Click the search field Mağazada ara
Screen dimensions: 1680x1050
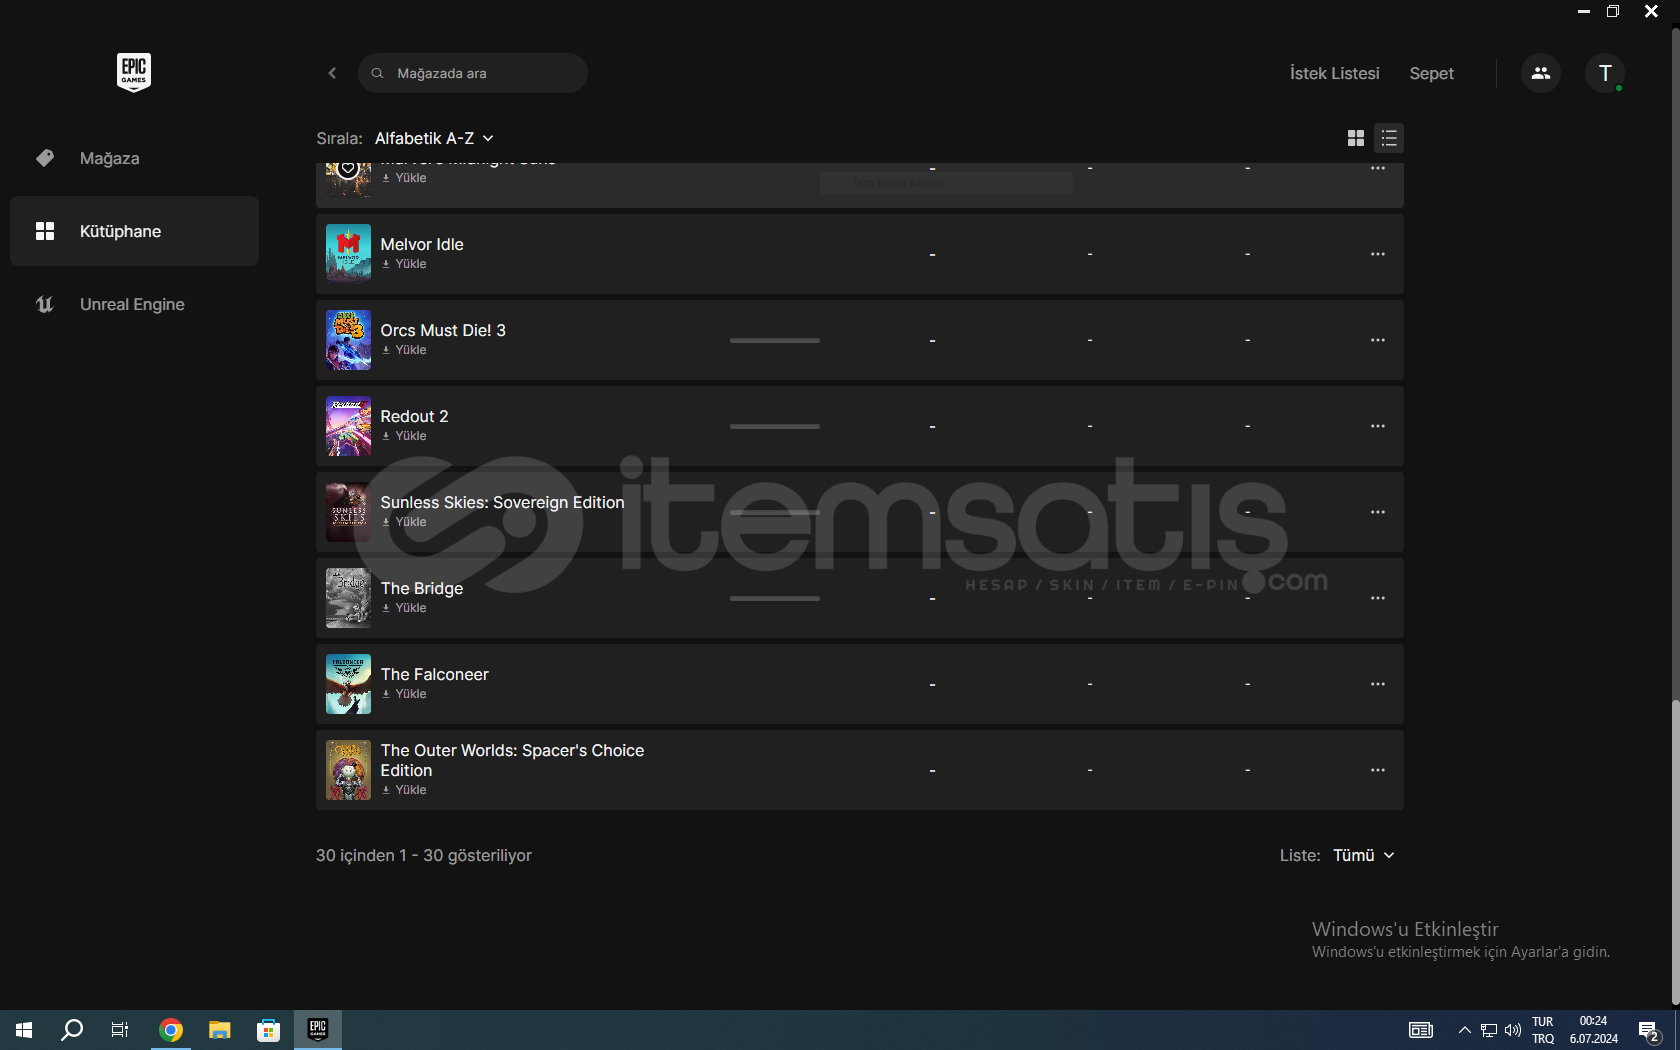(x=473, y=73)
